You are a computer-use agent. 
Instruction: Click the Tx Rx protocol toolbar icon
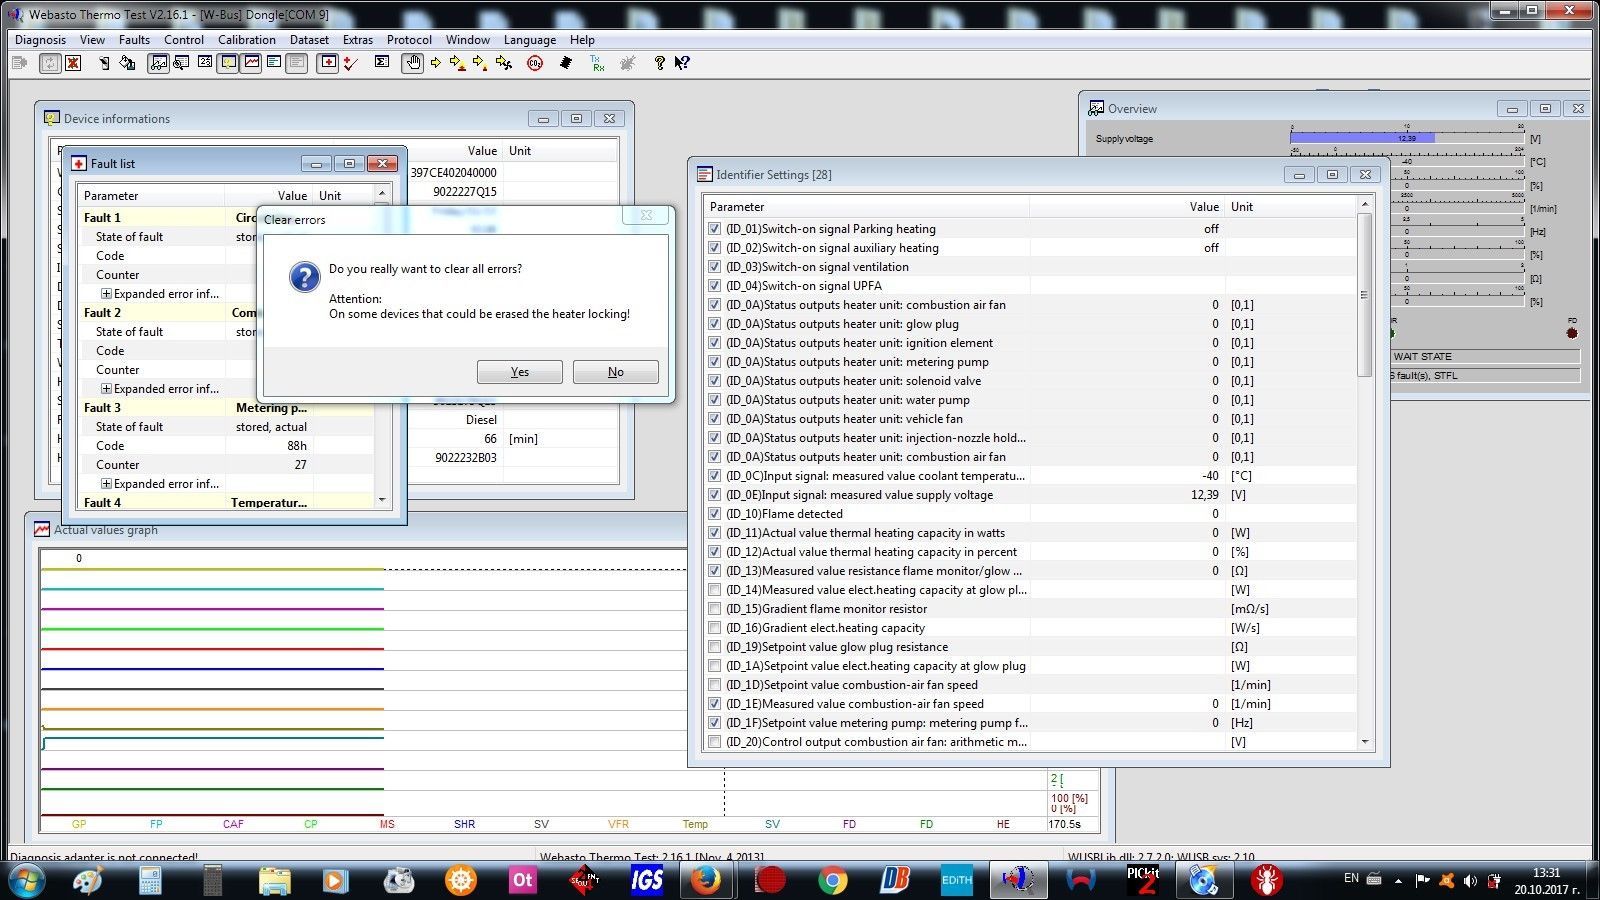(597, 63)
